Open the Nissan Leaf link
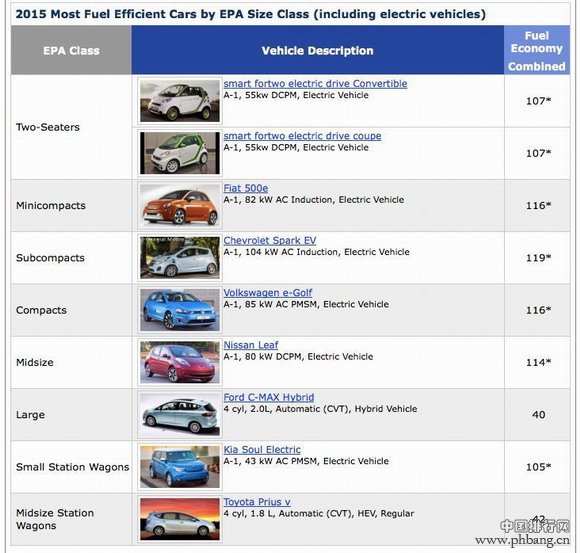 pos(250,345)
